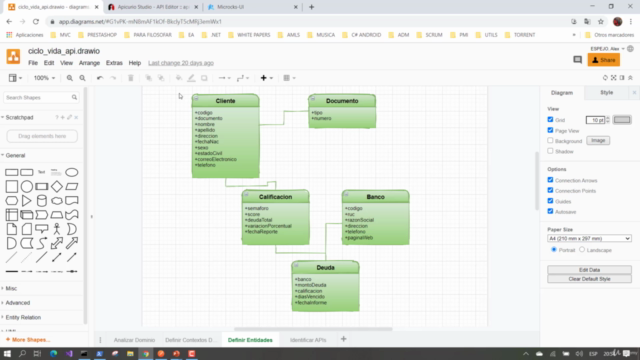
Task: Undo the last change
Action: click(100, 78)
